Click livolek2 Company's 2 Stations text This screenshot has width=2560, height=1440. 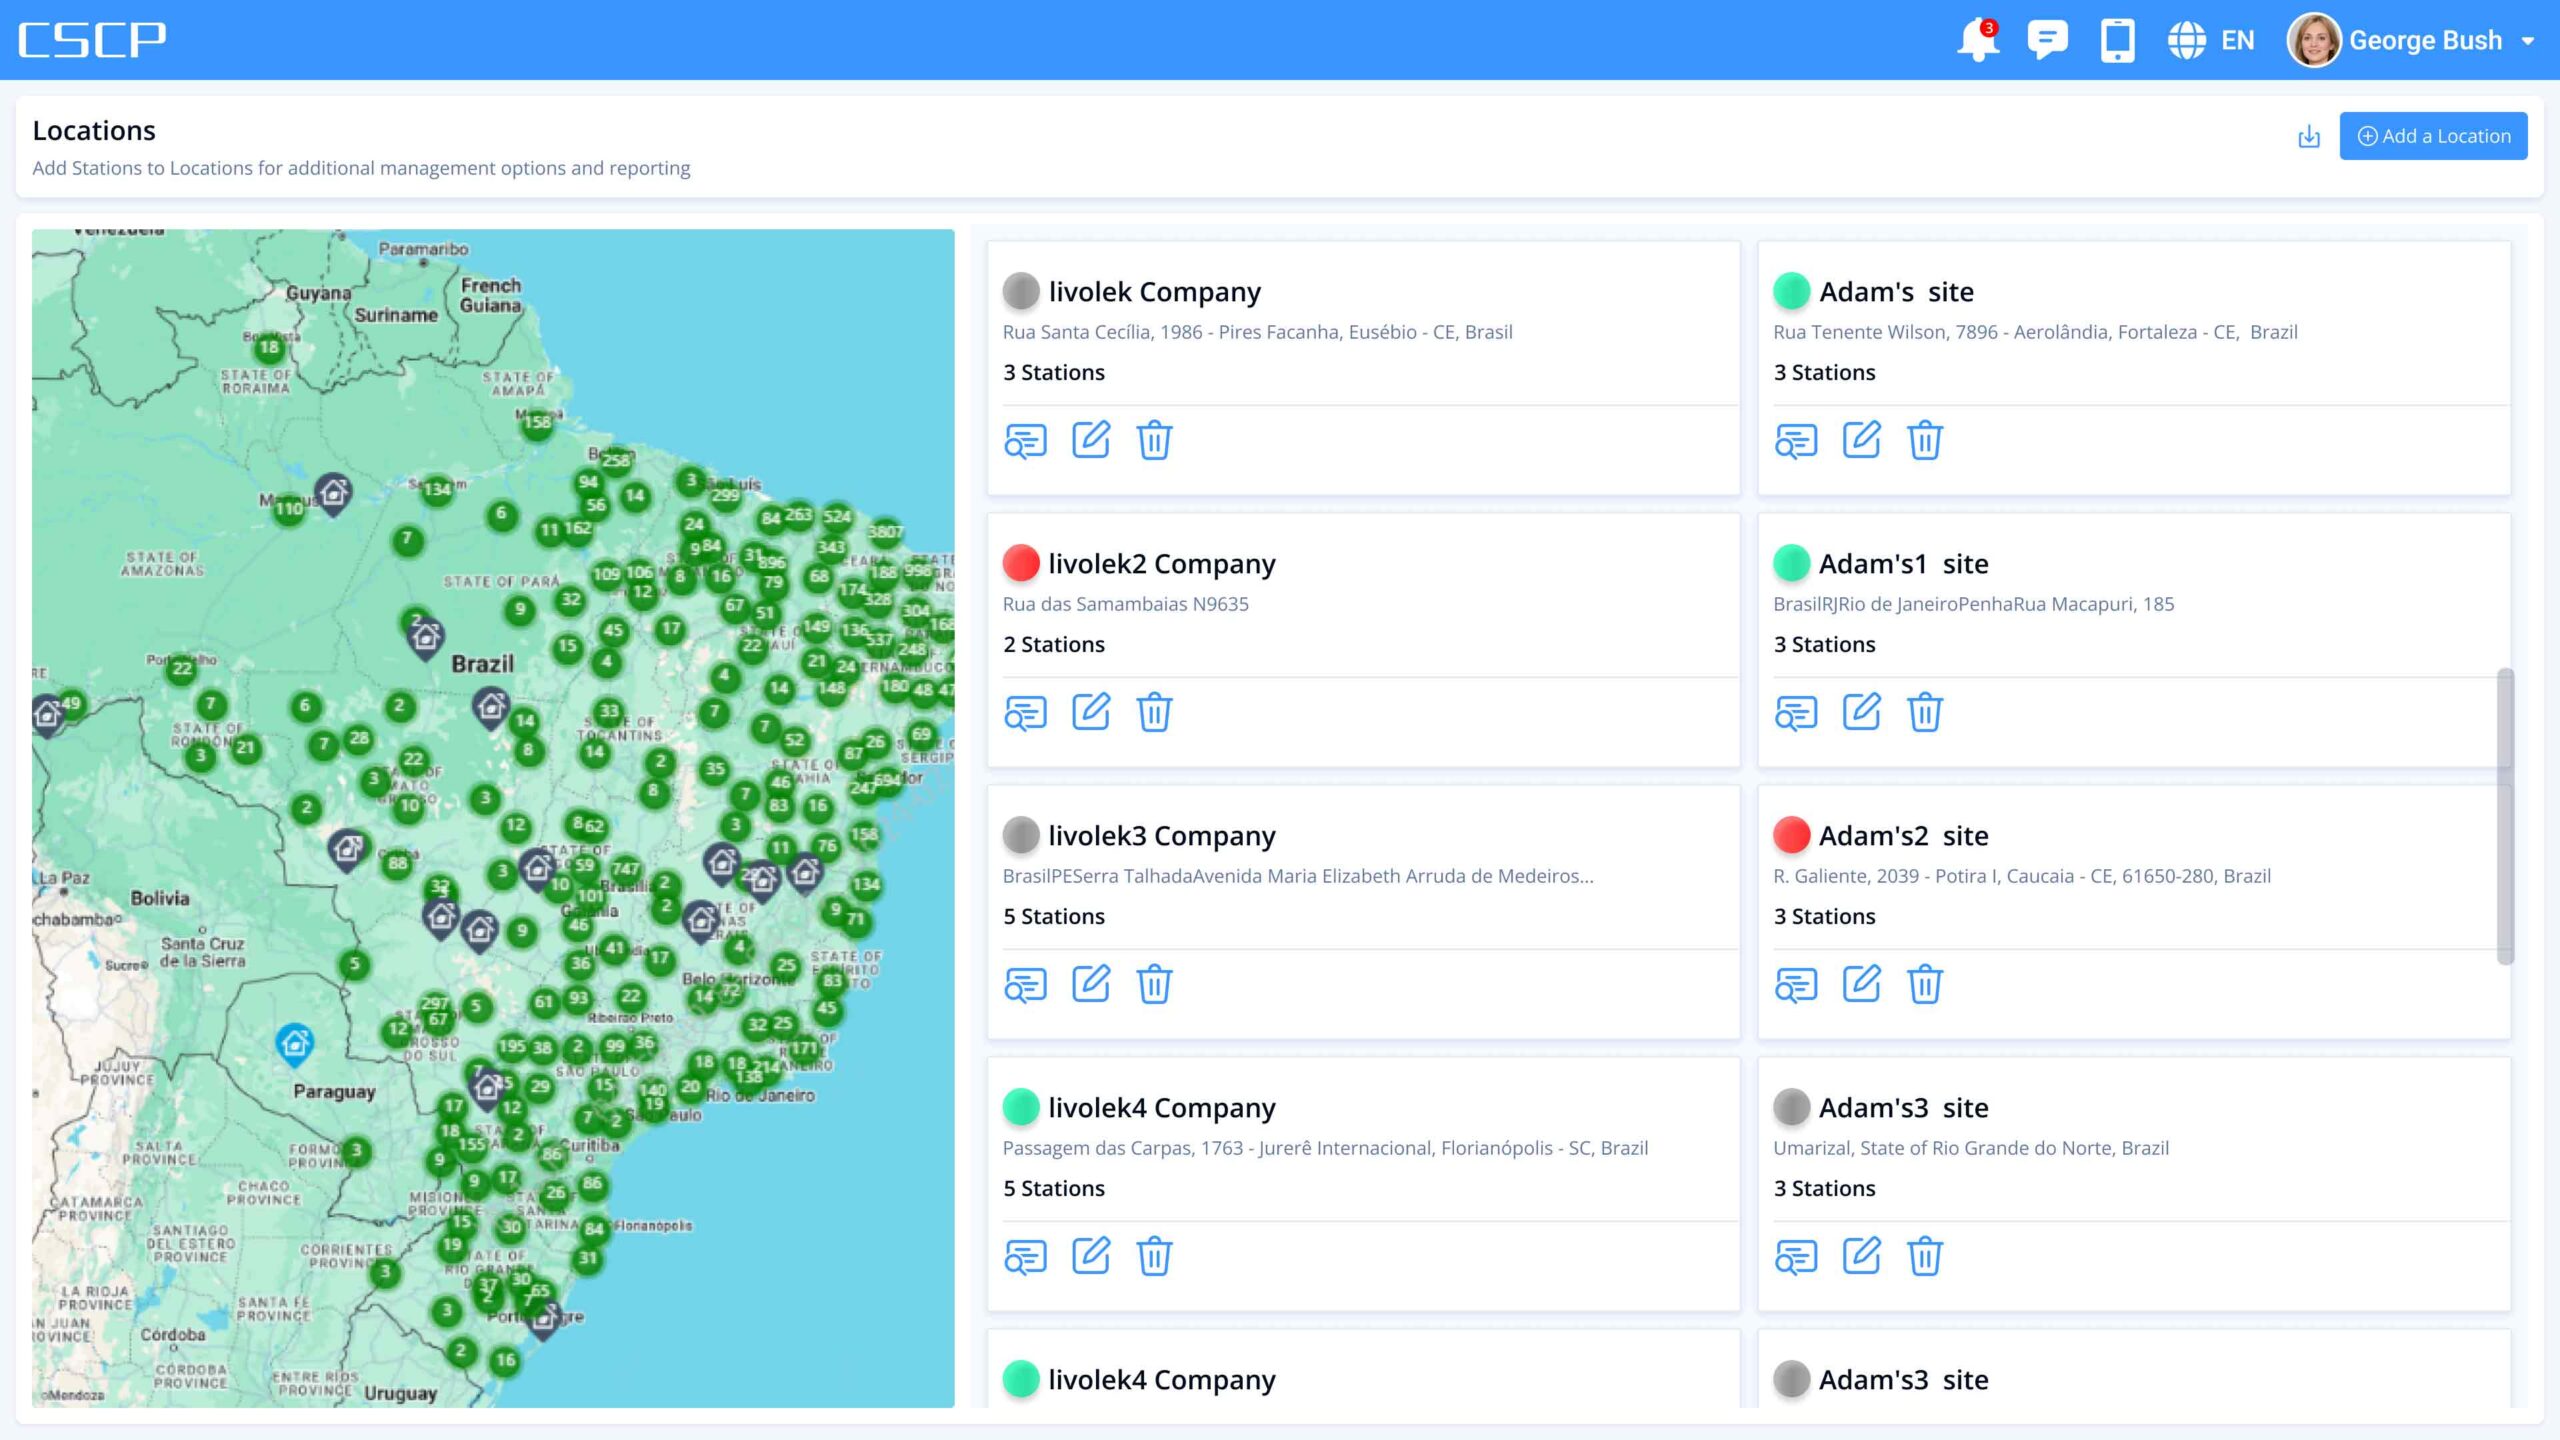[1054, 644]
